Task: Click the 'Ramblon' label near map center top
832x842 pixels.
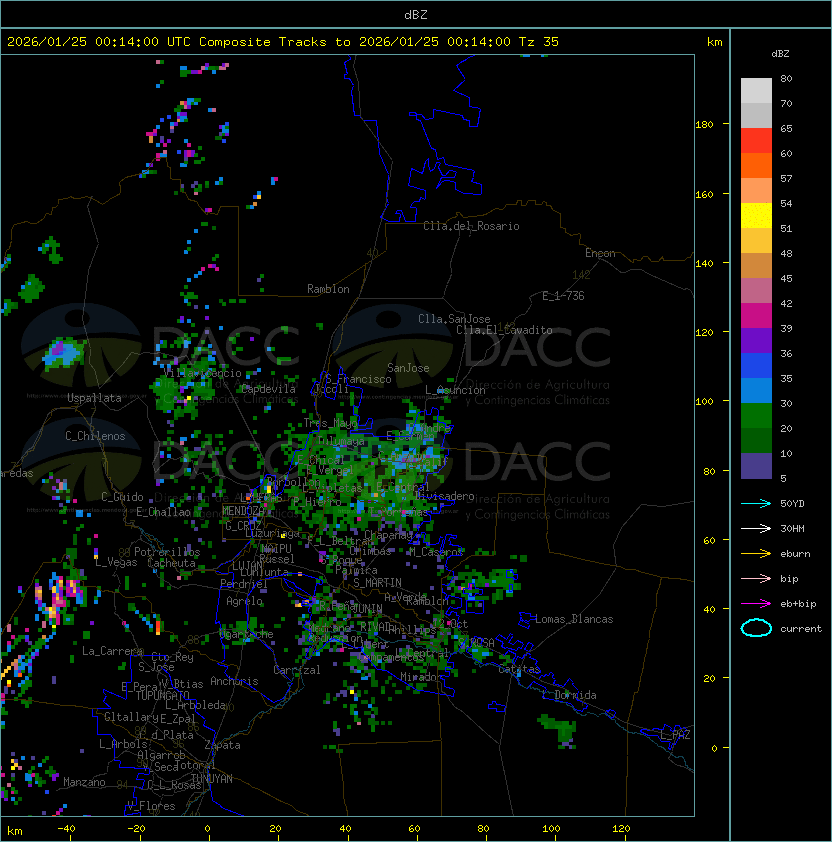Action: 328,289
